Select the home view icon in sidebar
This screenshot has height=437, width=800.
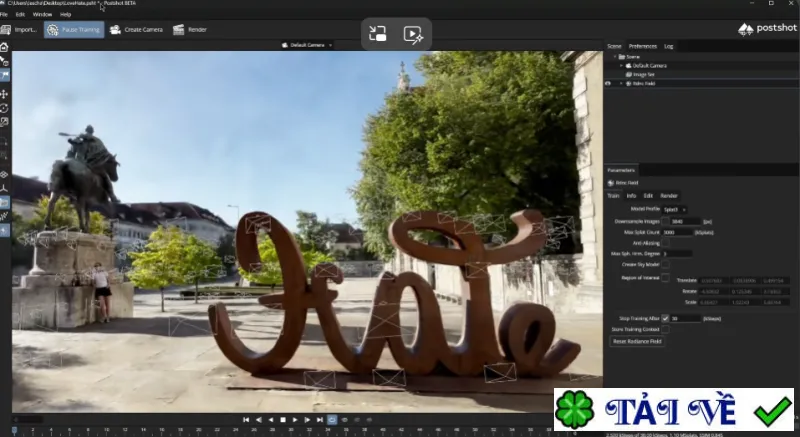[4, 47]
